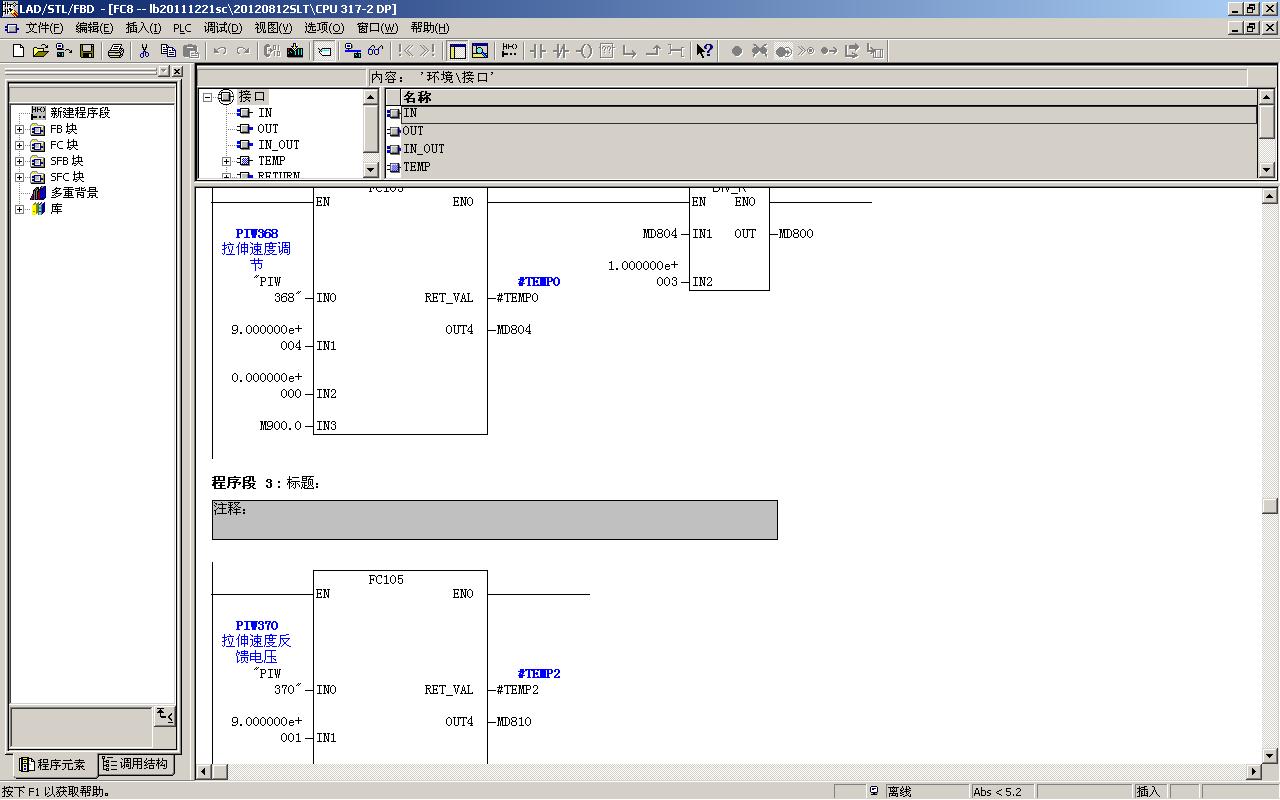Viewport: 1280px width, 800px height.
Task: Click the FC105 block header in network 3
Action: pyautogui.click(x=386, y=580)
